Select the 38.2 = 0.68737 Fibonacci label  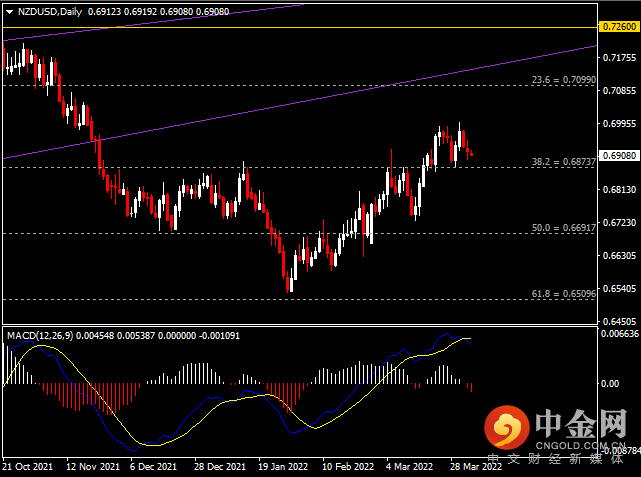tap(563, 161)
